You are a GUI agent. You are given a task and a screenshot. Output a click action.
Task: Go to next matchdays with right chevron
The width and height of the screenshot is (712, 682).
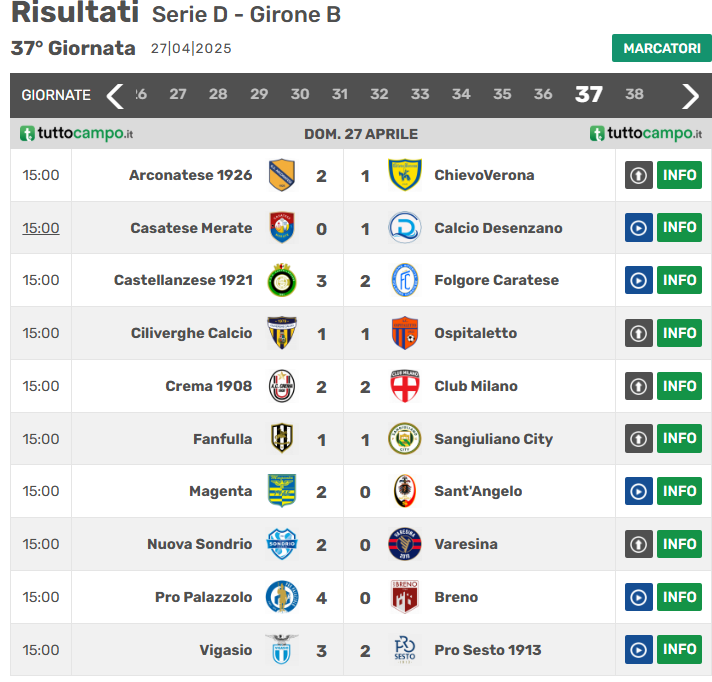(690, 95)
